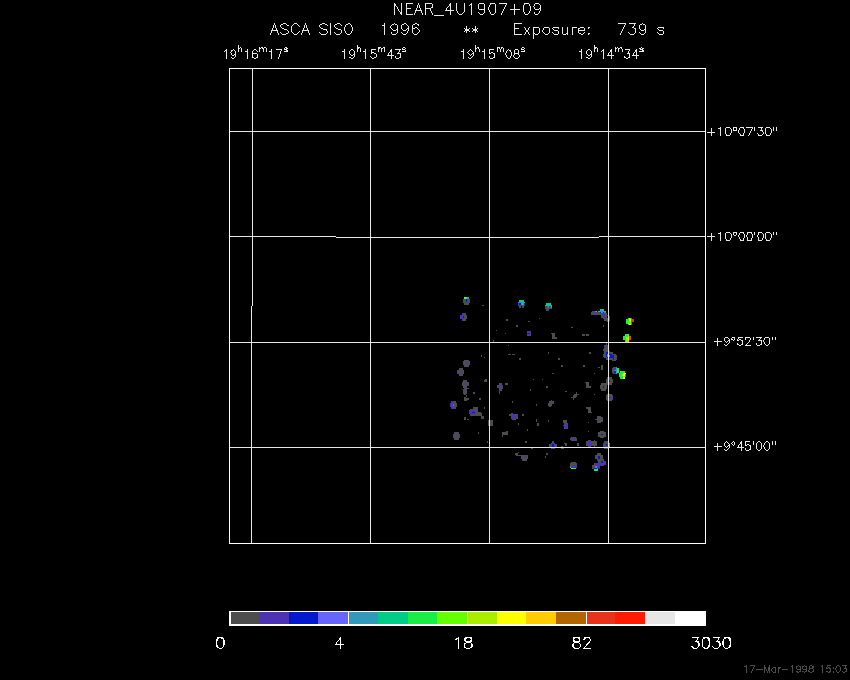Image resolution: width=850 pixels, height=680 pixels.
Task: Select the 739 s exposure value
Action: click(641, 29)
